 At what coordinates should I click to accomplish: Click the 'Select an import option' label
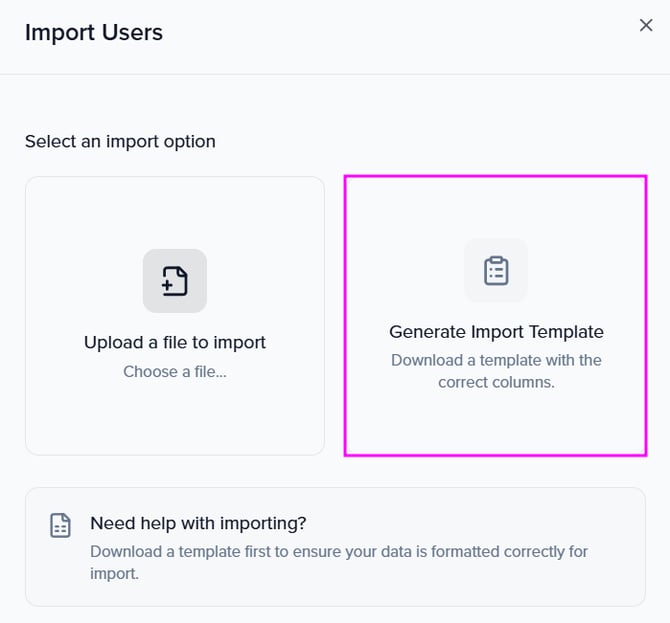point(120,142)
